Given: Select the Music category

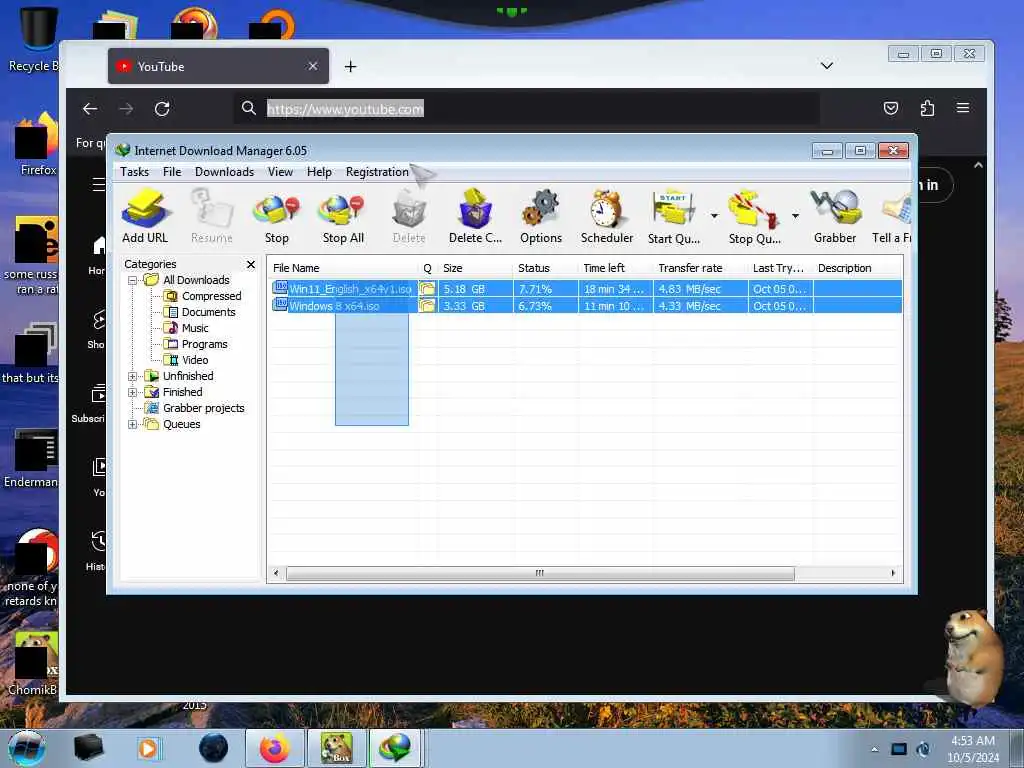Looking at the screenshot, I should [x=195, y=328].
